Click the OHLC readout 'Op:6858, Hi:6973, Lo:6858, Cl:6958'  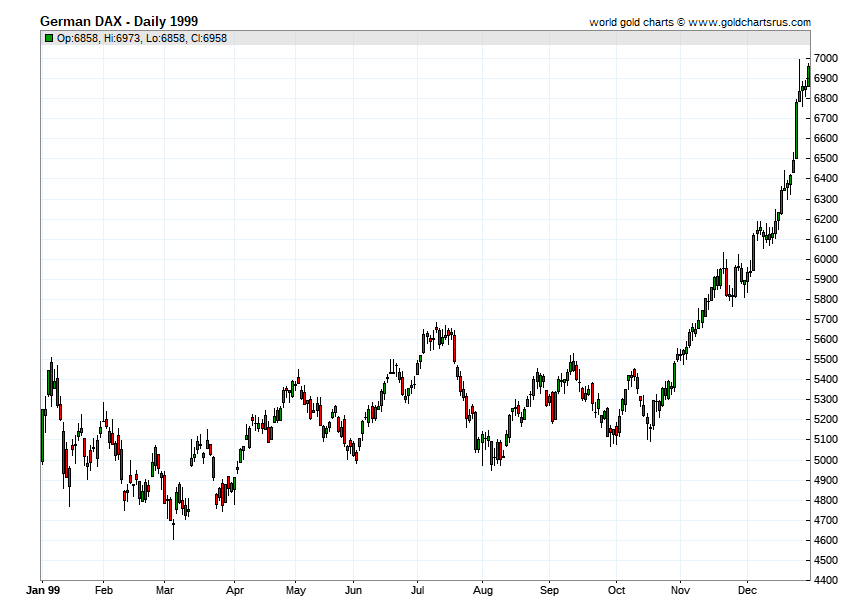coord(142,38)
